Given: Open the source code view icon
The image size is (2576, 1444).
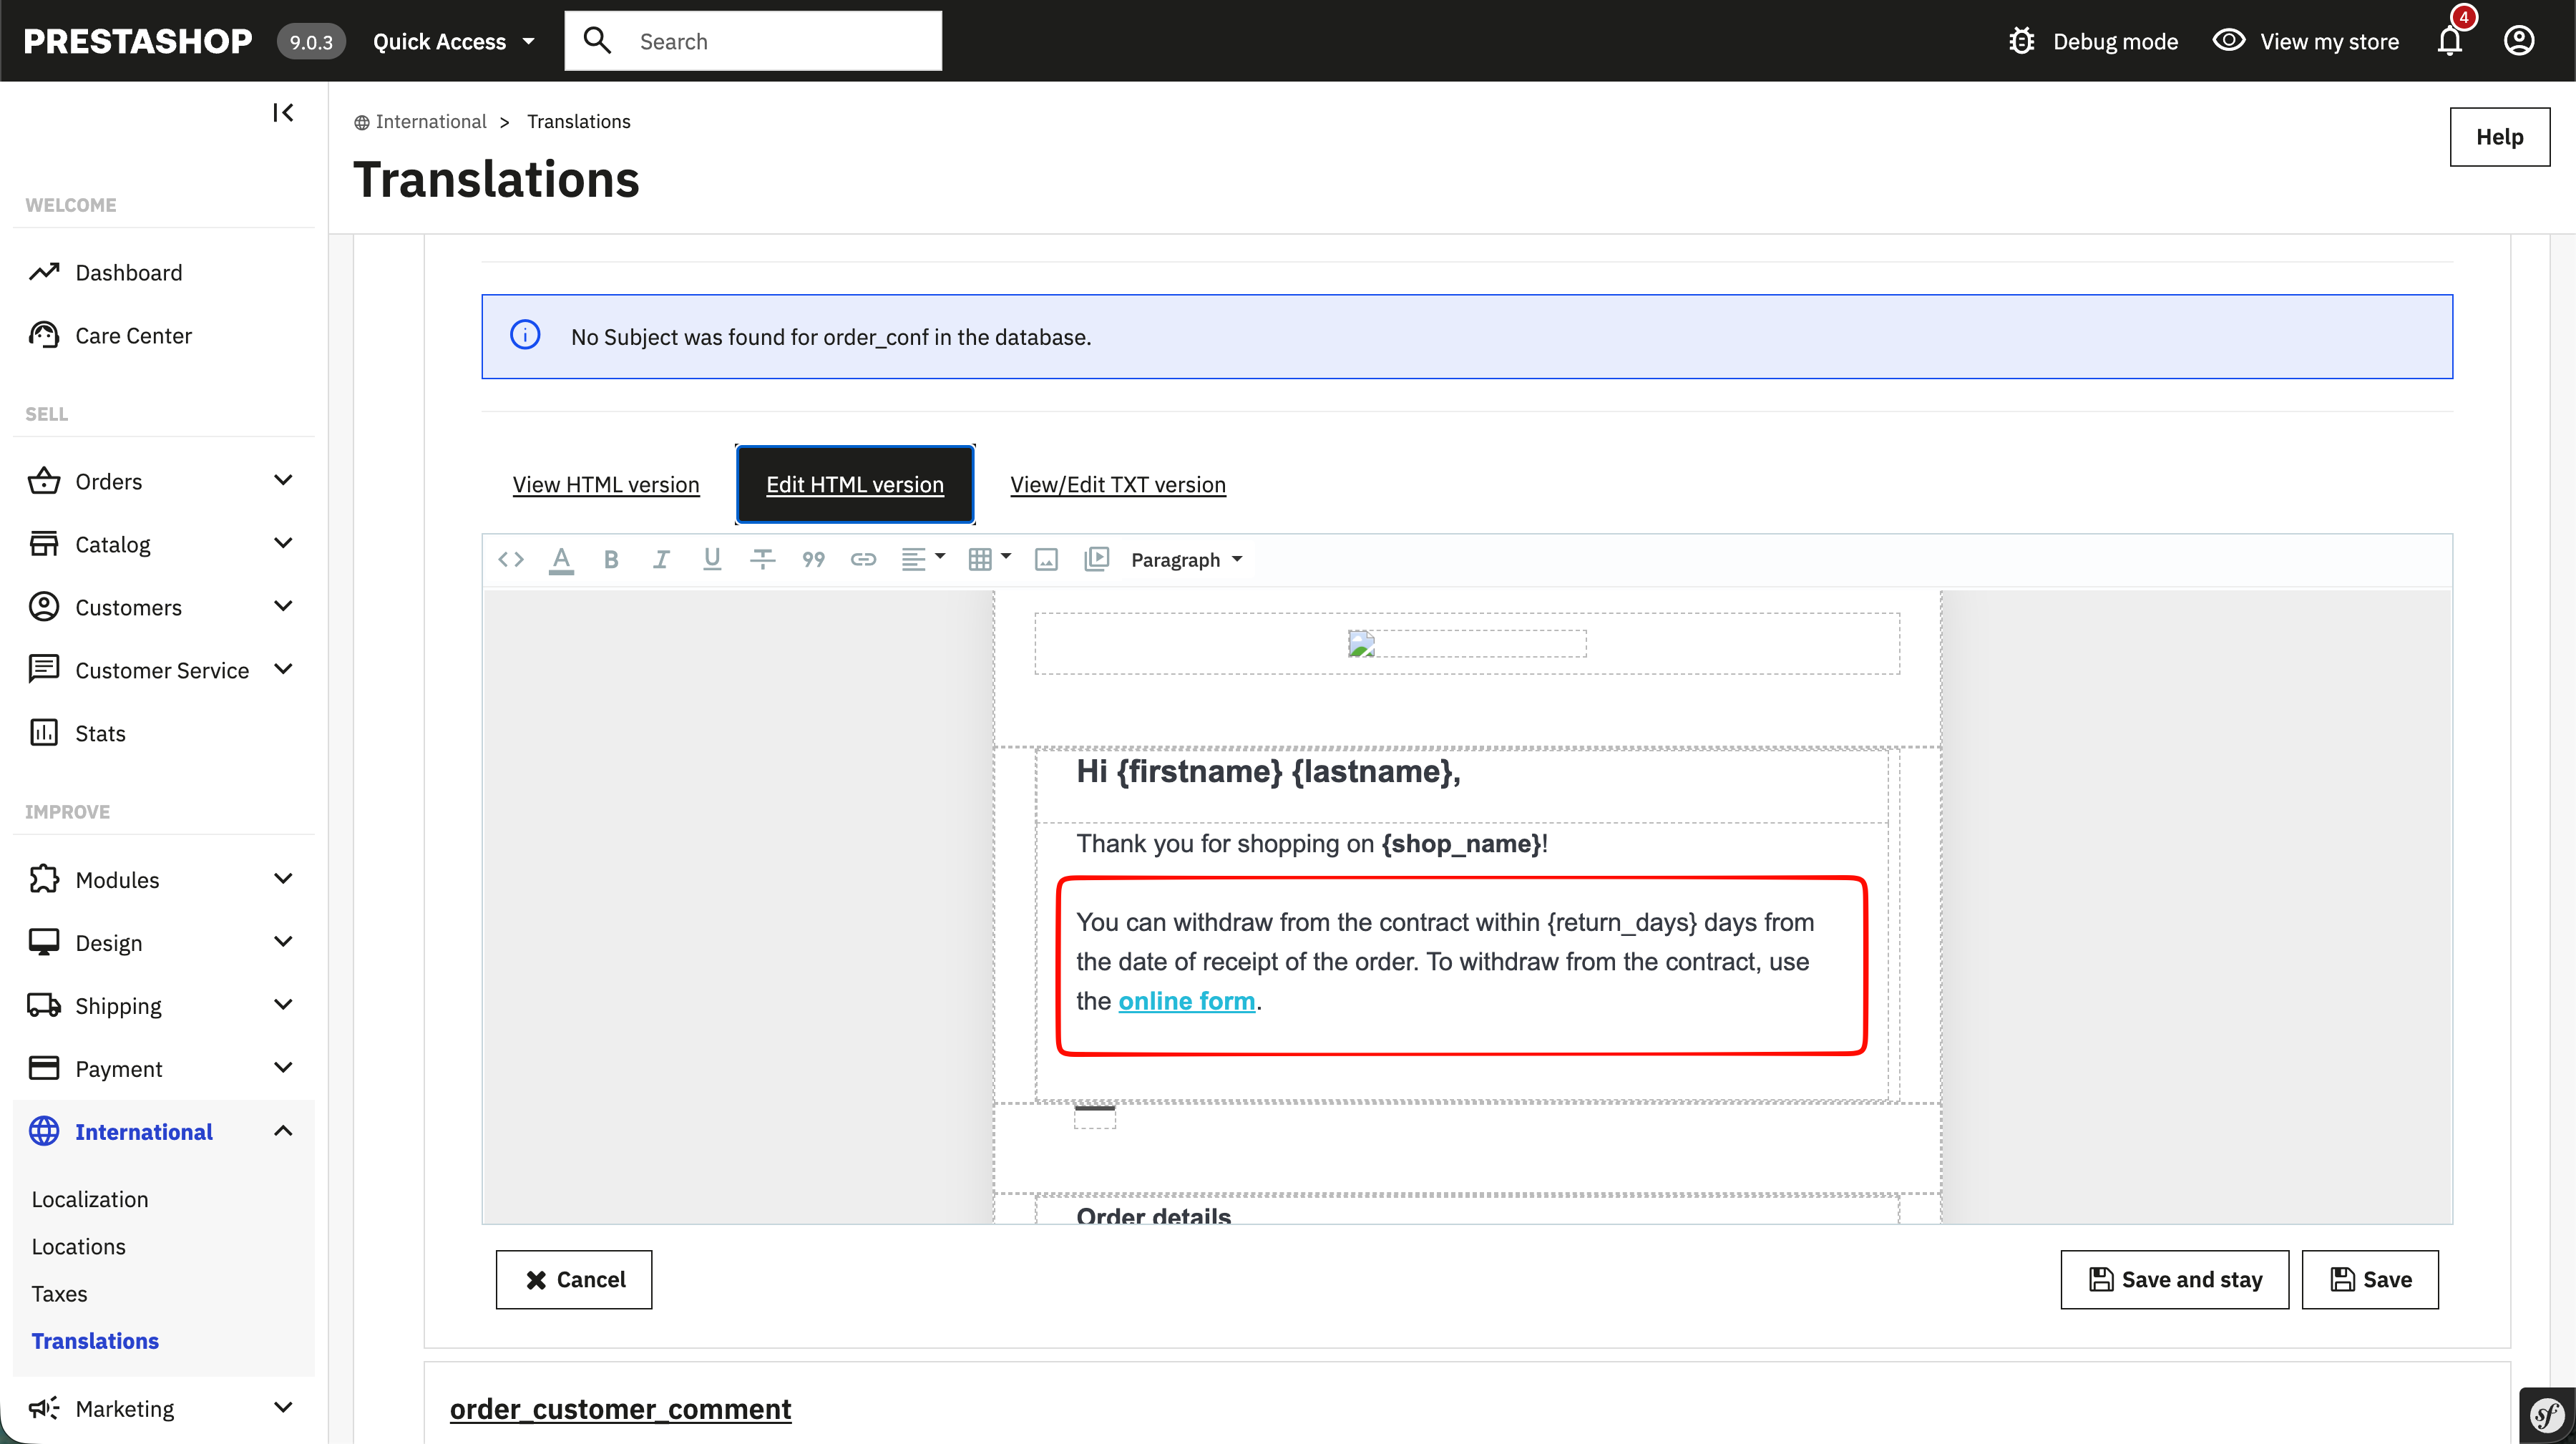Looking at the screenshot, I should coord(511,559).
